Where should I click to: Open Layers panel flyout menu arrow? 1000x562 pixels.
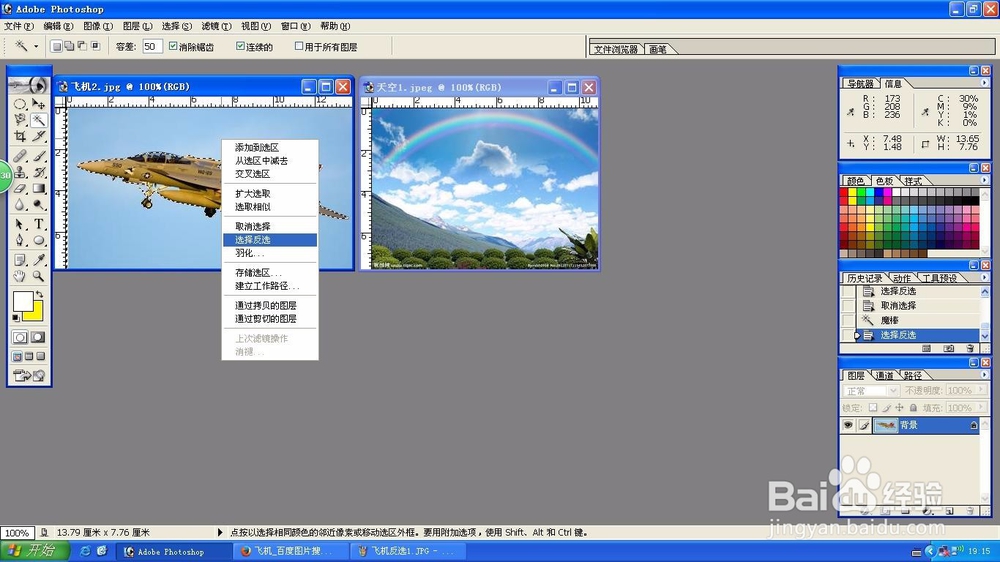[x=984, y=374]
